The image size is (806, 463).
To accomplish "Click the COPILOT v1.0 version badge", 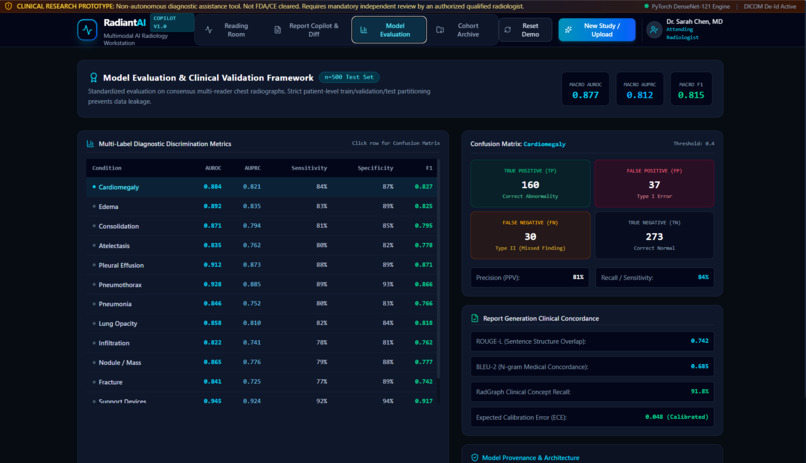I will 172,23.
